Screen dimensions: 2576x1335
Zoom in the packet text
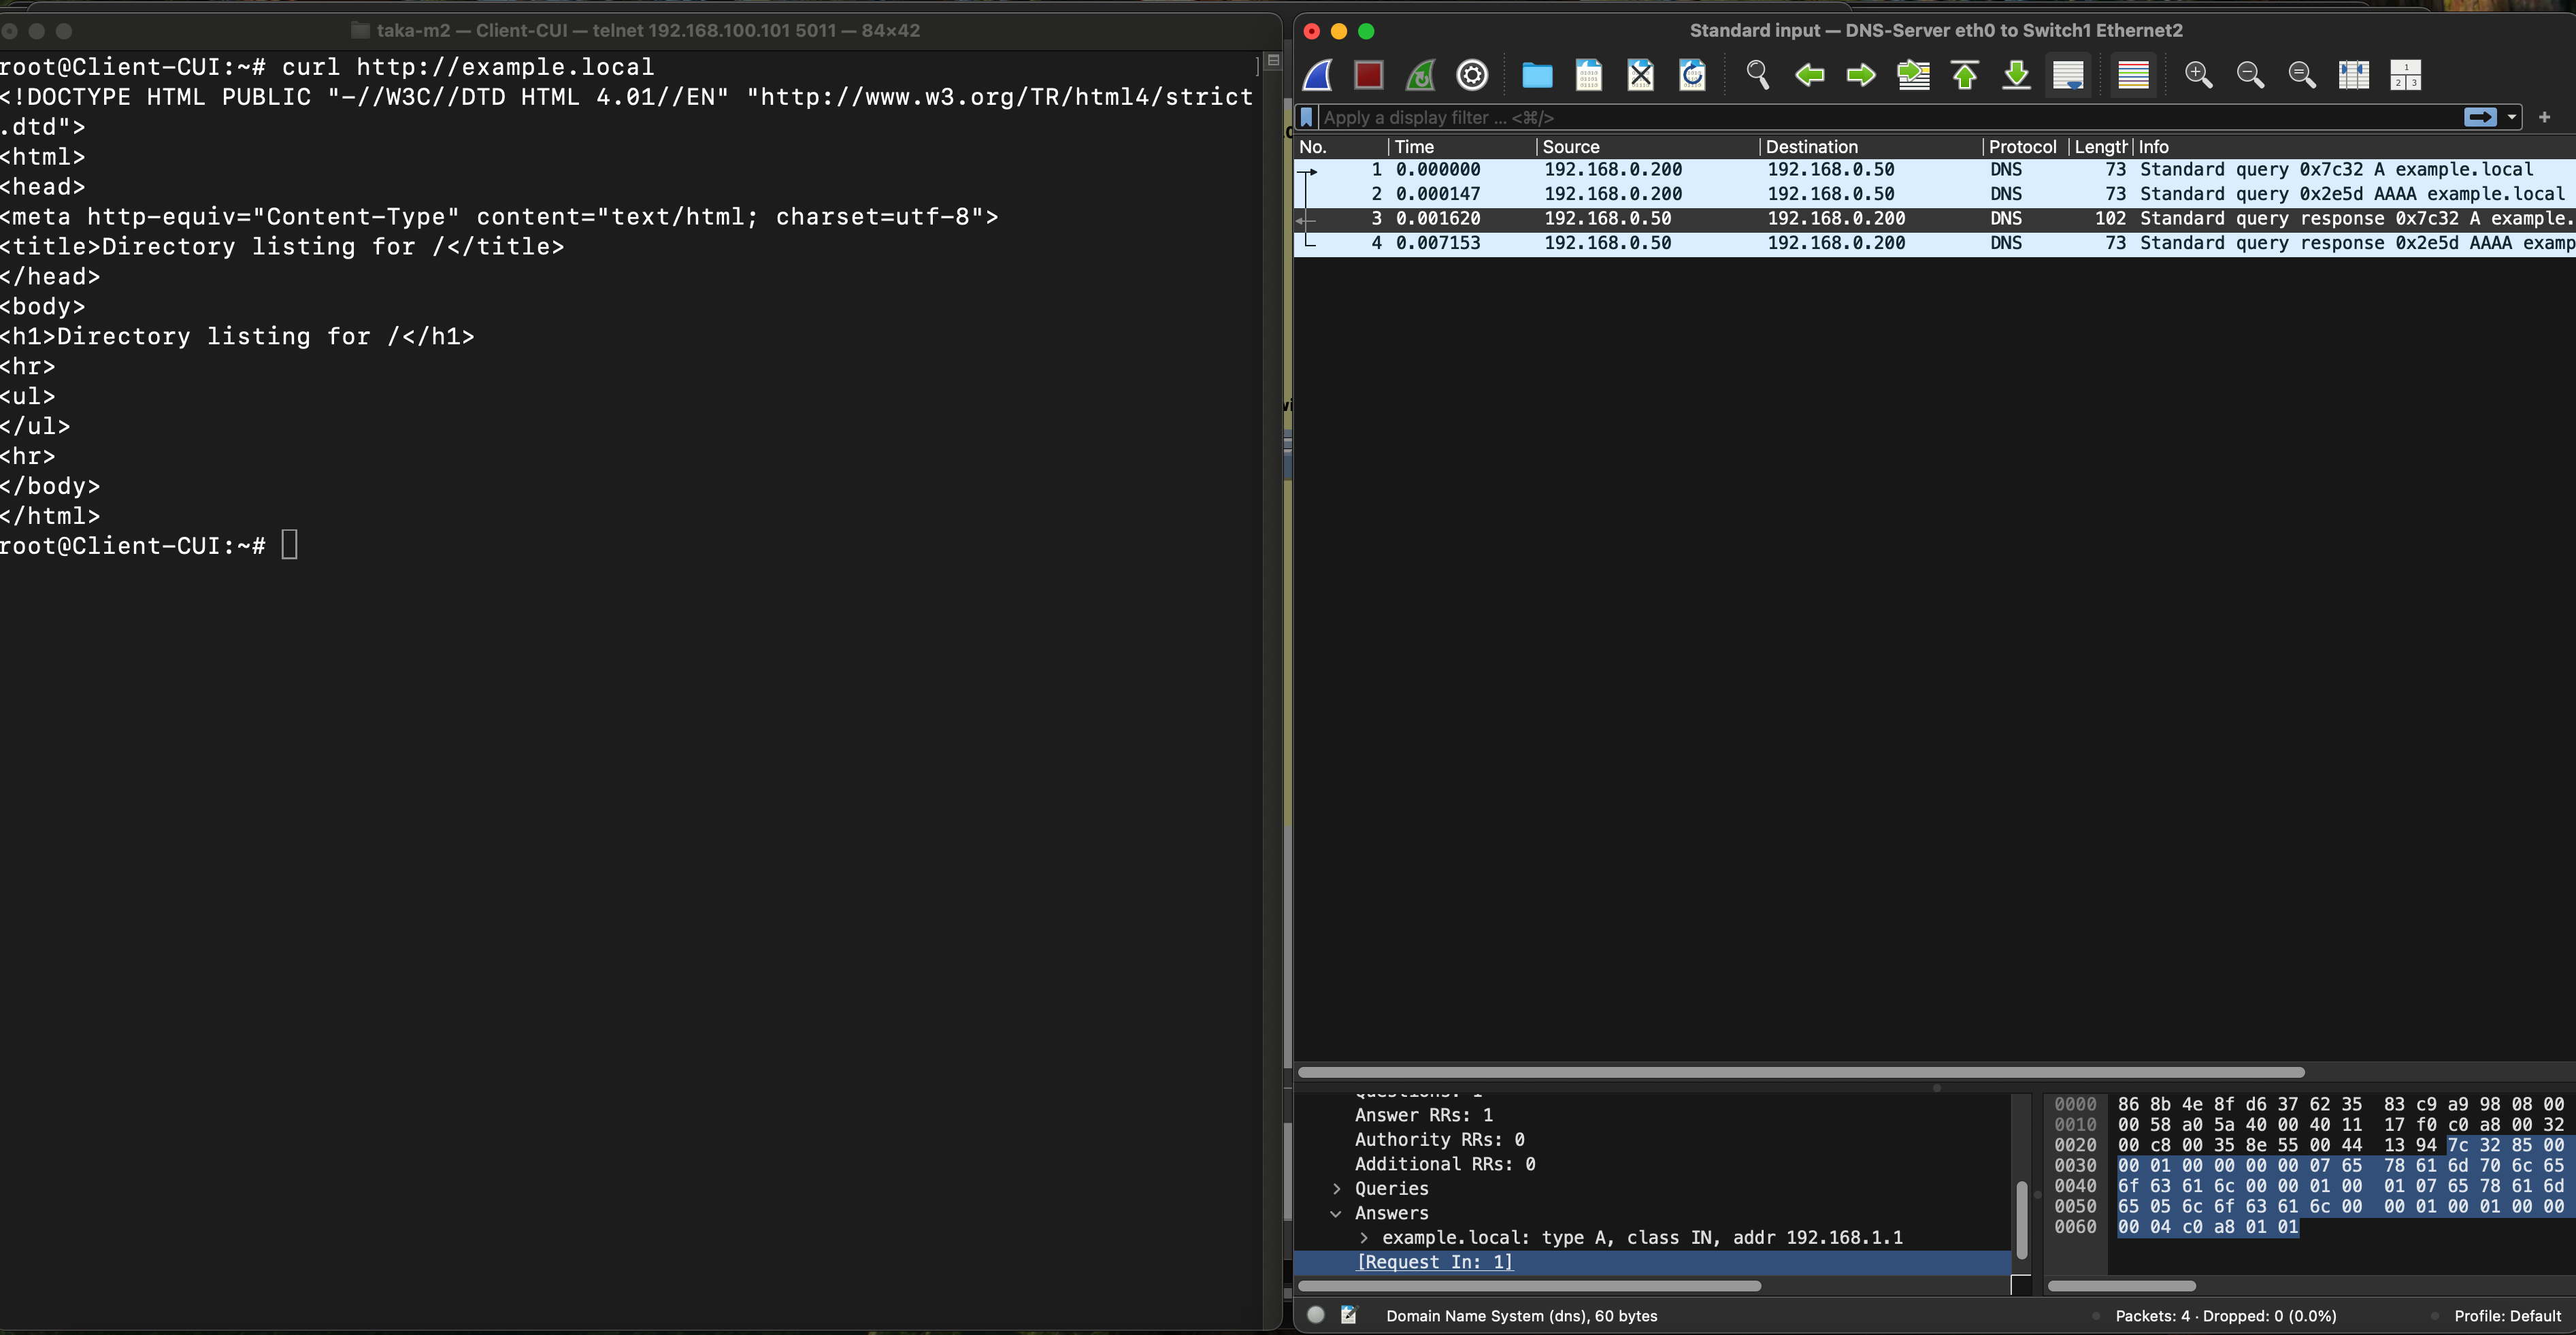(x=2198, y=75)
